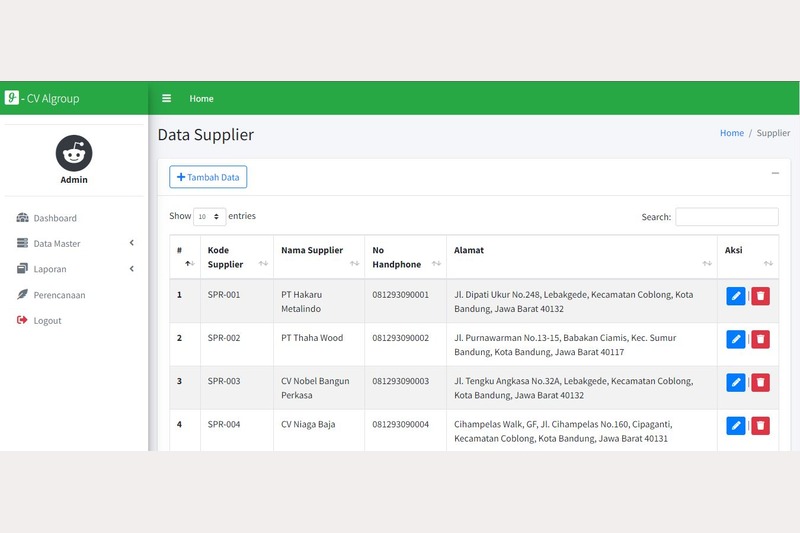Open Dashboard from the sidebar
The width and height of the screenshot is (800, 533).
point(55,218)
